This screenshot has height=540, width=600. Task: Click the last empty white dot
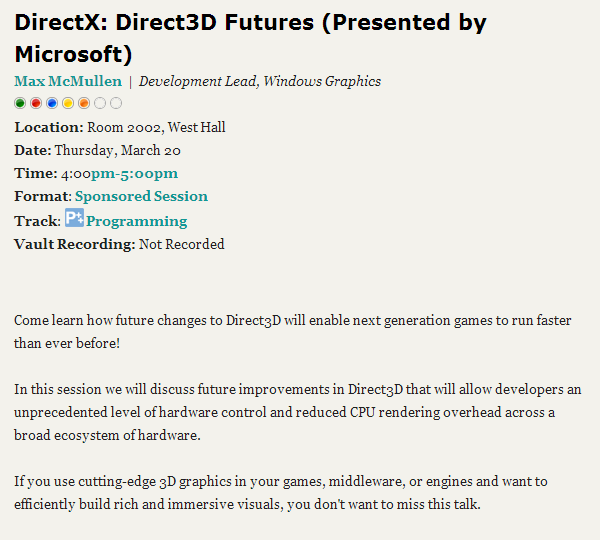116,103
